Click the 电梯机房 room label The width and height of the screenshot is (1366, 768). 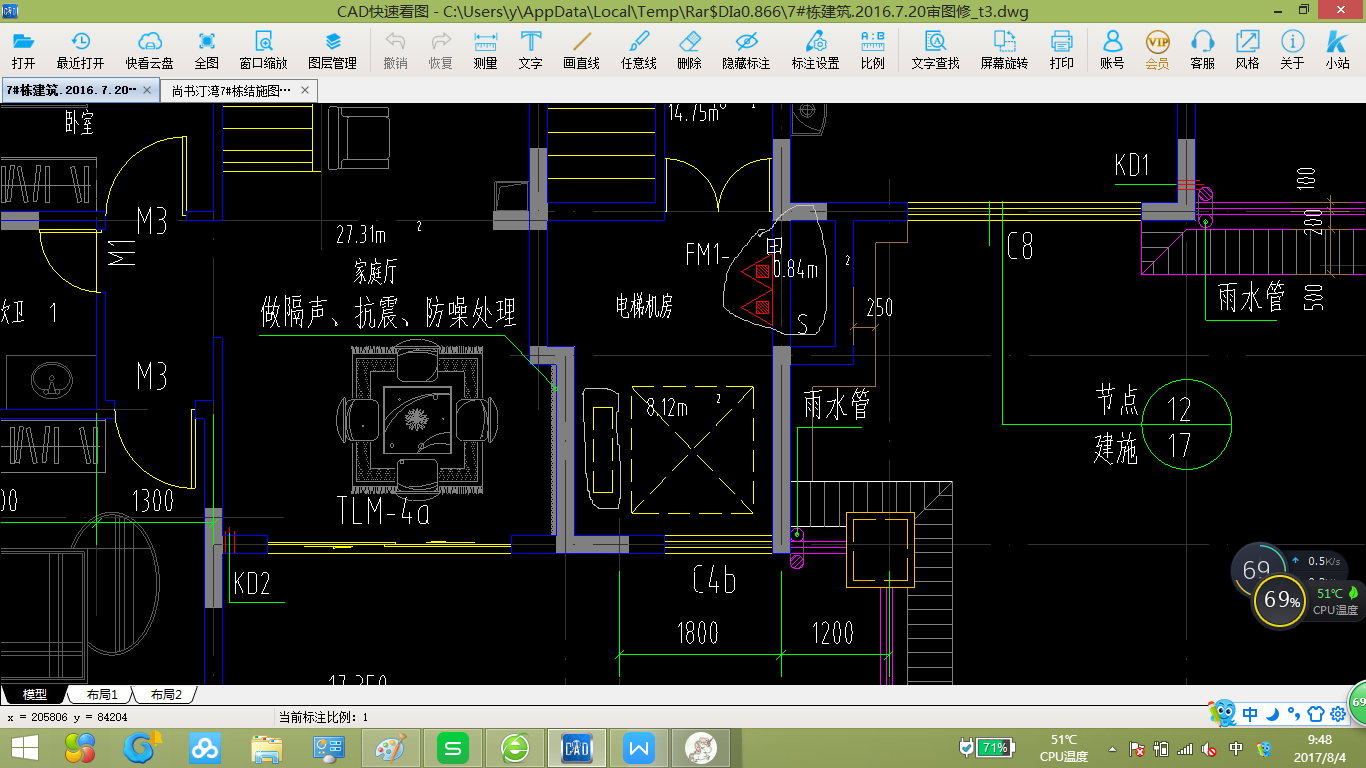pyautogui.click(x=644, y=306)
